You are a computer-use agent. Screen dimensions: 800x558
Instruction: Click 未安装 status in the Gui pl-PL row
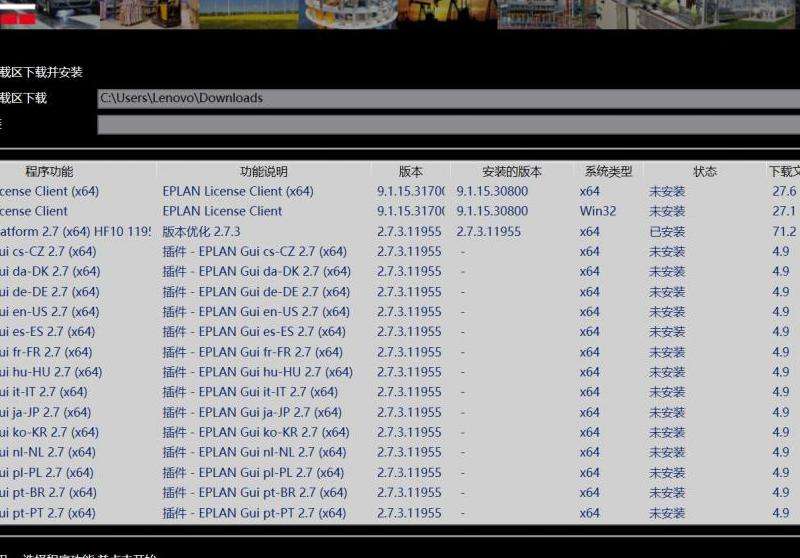[x=667, y=472]
